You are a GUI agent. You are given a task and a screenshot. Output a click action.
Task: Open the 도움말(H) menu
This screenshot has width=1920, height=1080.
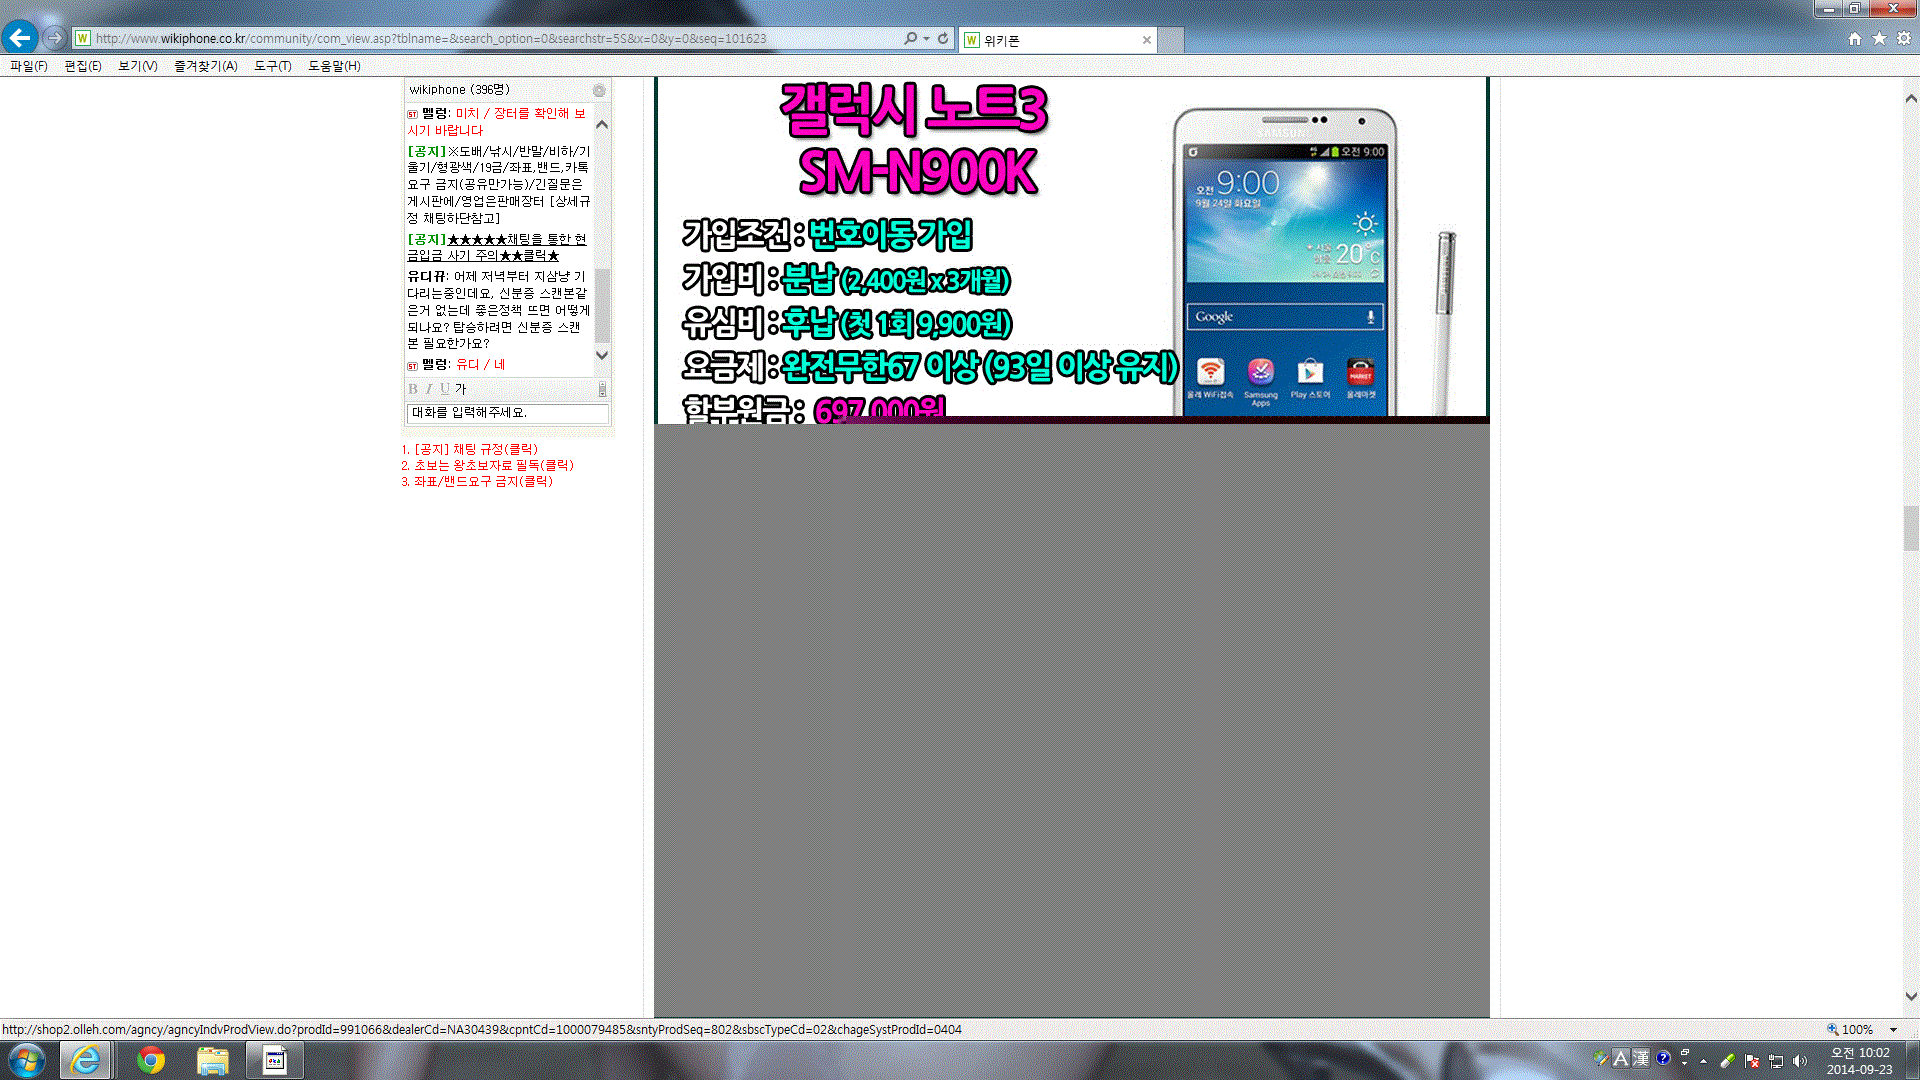click(334, 66)
